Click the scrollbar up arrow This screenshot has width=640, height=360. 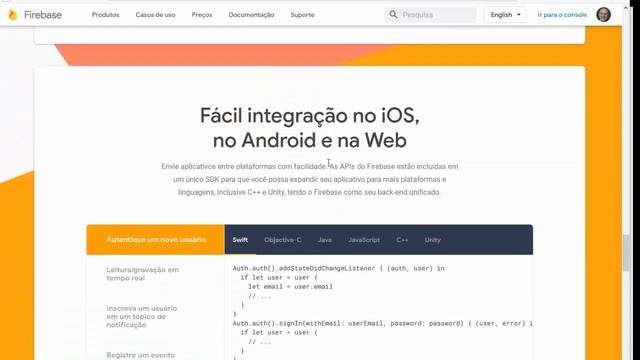pos(626,8)
